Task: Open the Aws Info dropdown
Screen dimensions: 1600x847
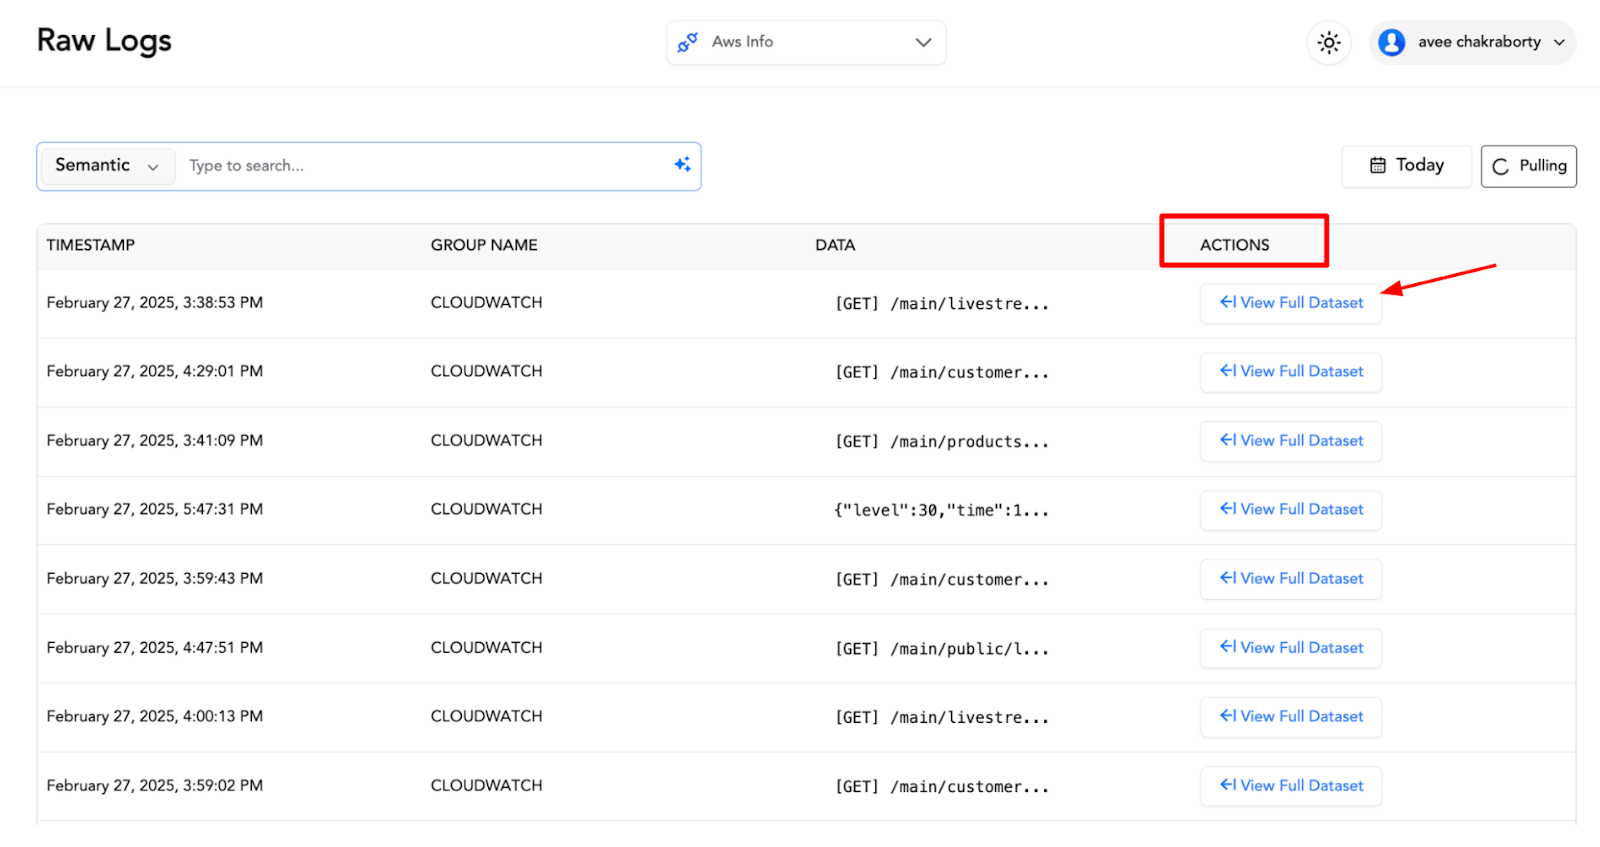Action: click(806, 42)
